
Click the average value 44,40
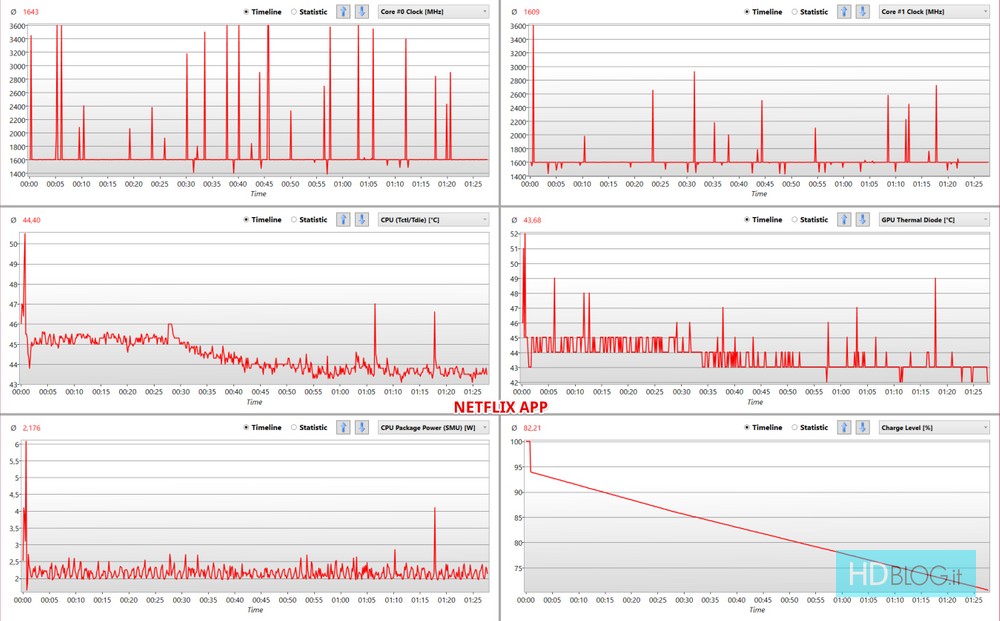tap(32, 220)
